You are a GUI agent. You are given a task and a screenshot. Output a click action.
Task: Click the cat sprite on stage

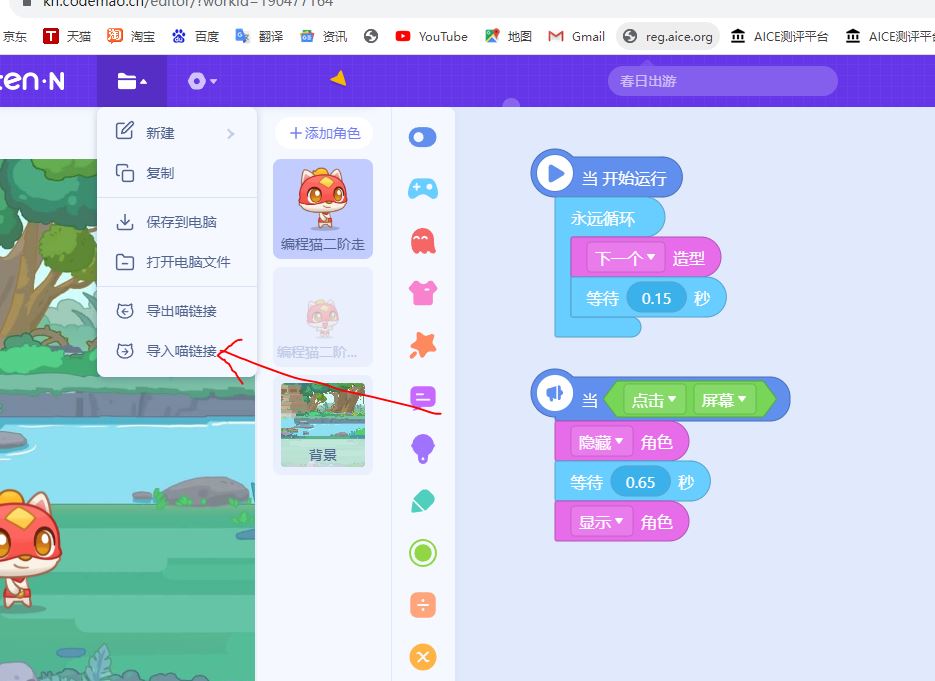[x=26, y=550]
